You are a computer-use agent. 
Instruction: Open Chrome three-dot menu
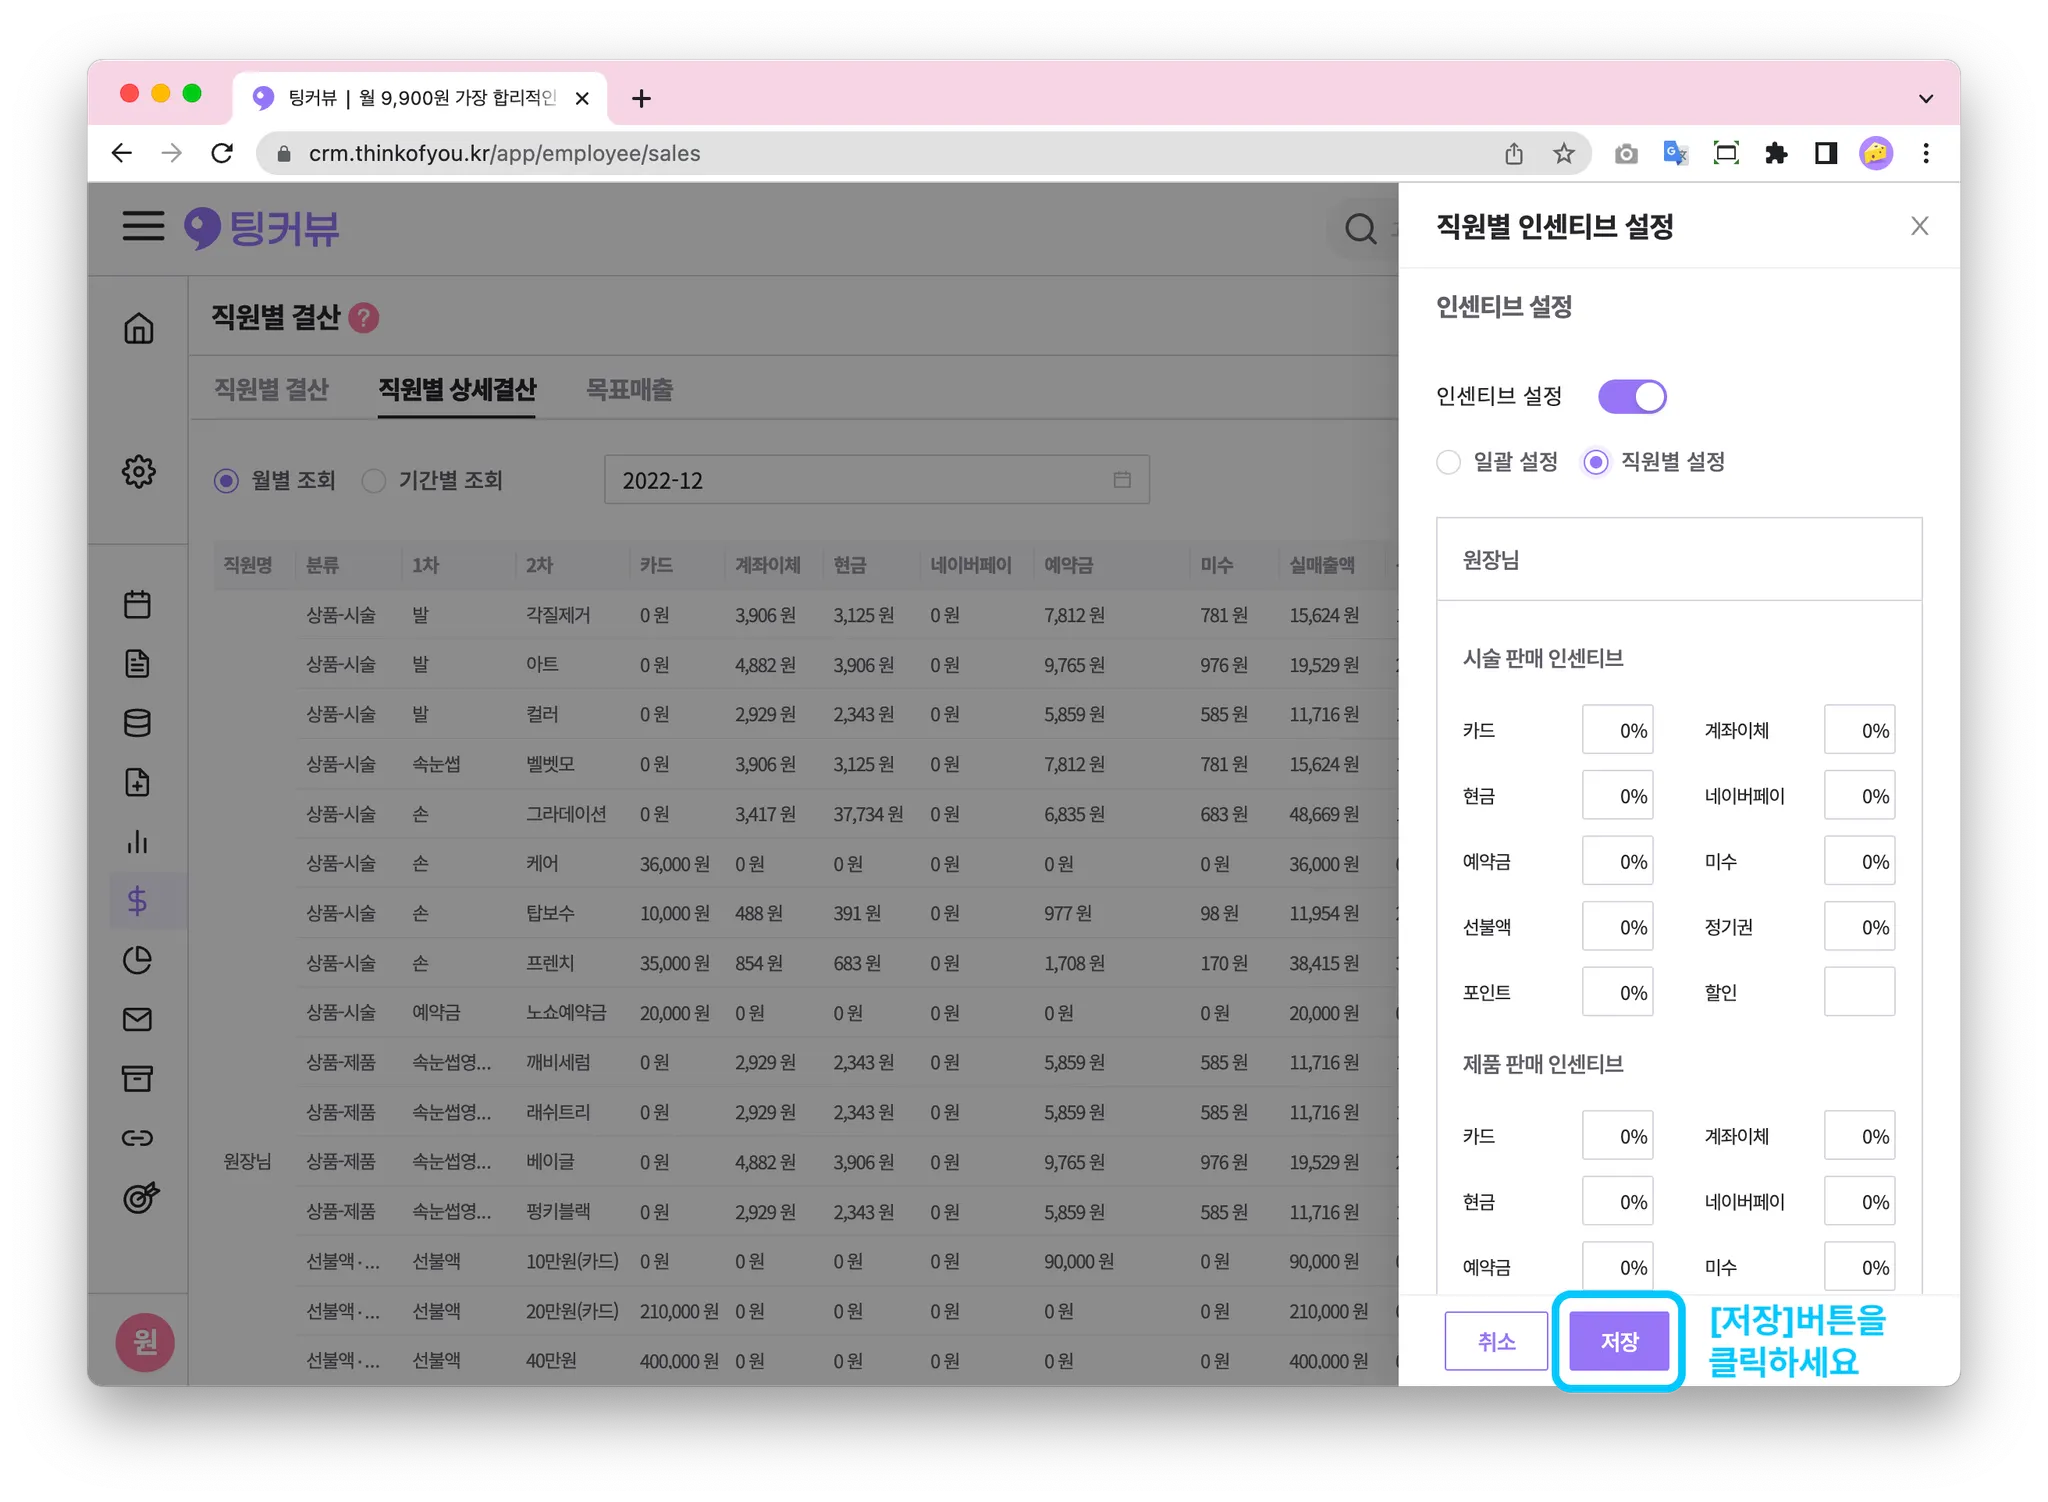click(x=1925, y=153)
